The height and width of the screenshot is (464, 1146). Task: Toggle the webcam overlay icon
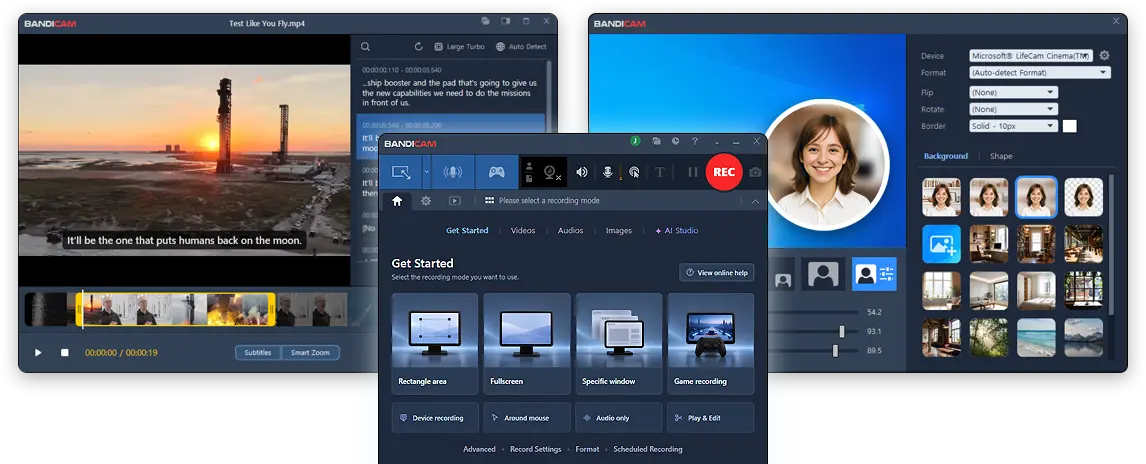click(x=553, y=172)
